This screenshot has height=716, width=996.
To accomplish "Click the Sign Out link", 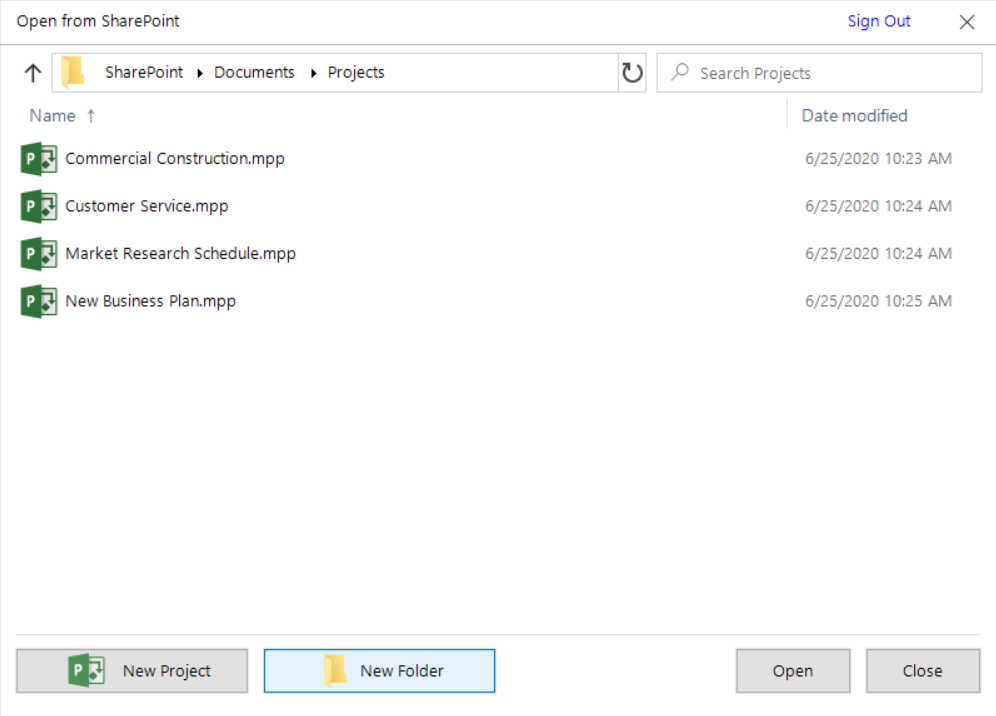I will coord(878,21).
